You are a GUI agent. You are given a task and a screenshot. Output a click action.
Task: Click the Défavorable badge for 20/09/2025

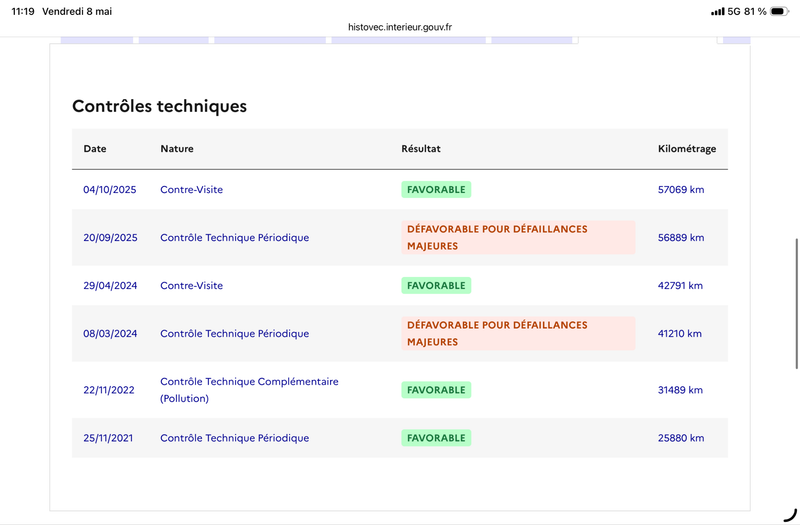pos(518,237)
